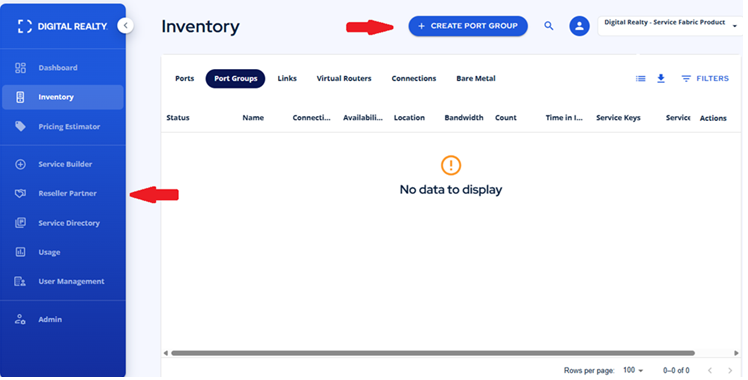This screenshot has width=748, height=380.
Task: Sort by the Status column header
Action: (x=178, y=118)
